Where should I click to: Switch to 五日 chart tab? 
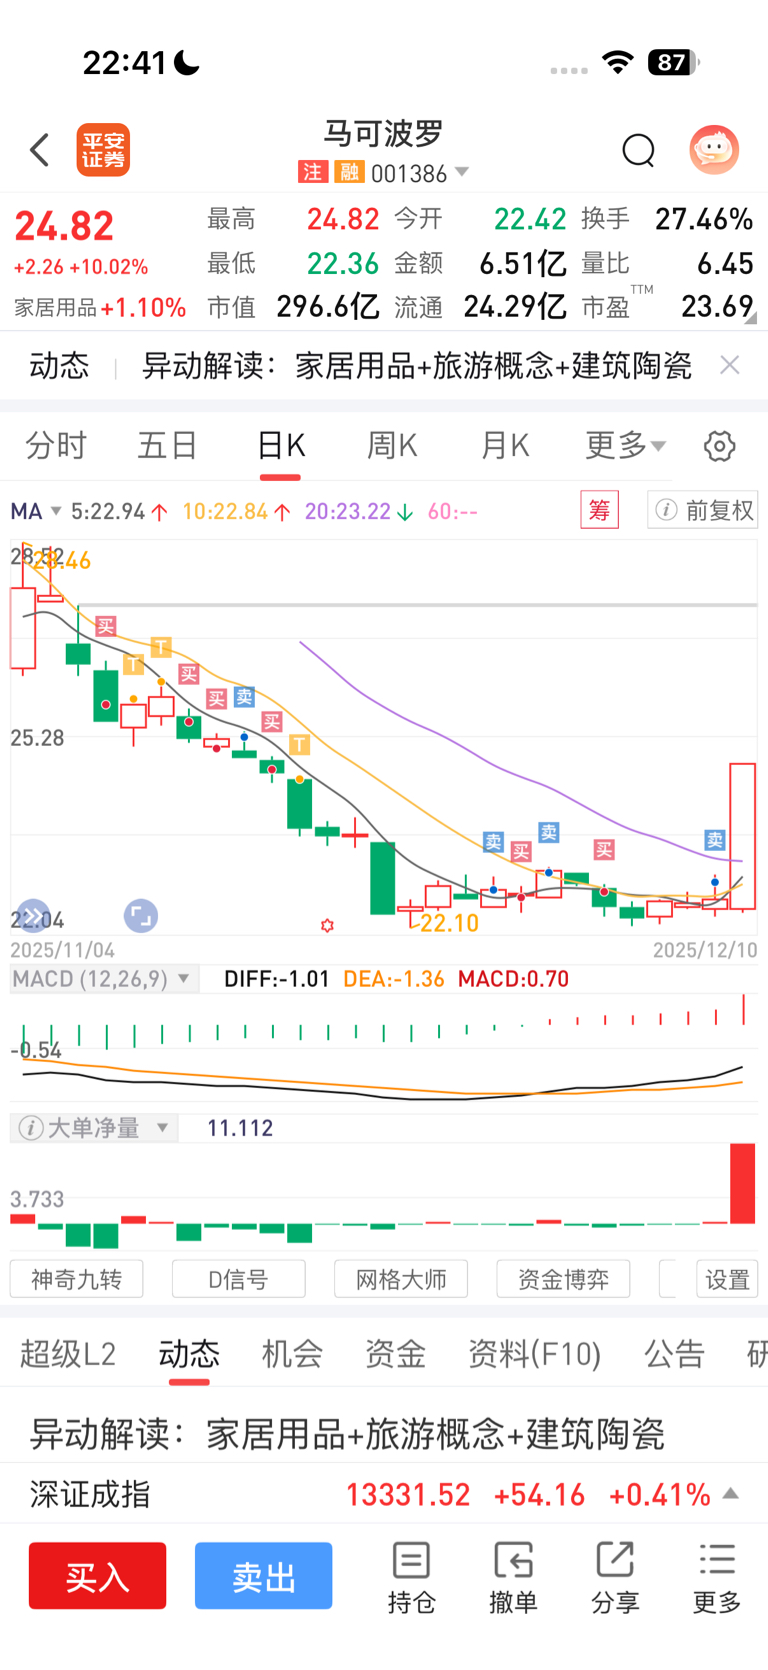coord(167,445)
